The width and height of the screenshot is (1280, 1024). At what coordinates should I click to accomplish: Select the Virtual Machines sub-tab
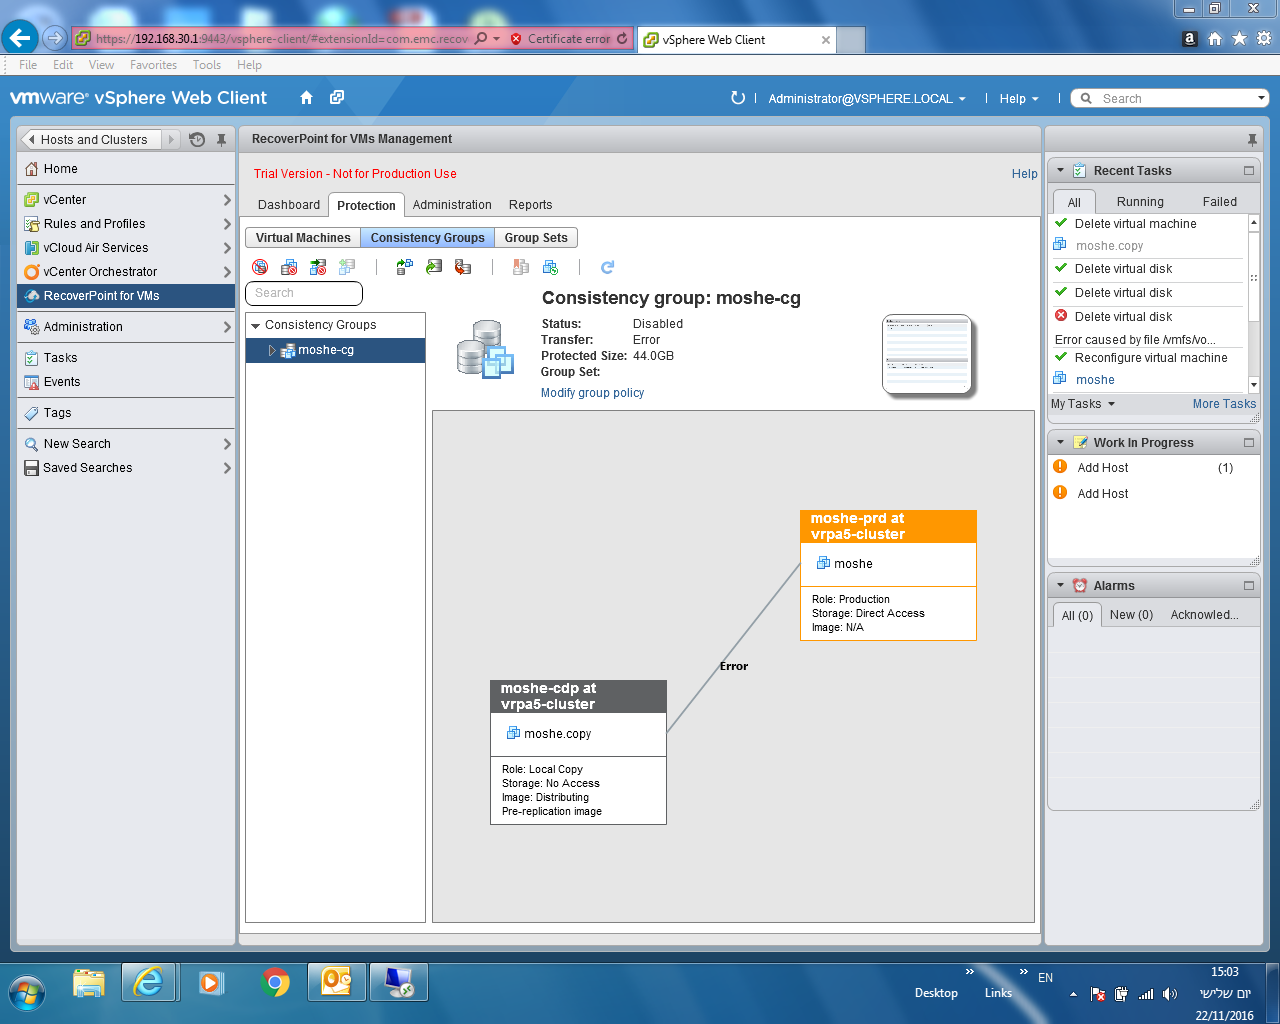coord(303,238)
